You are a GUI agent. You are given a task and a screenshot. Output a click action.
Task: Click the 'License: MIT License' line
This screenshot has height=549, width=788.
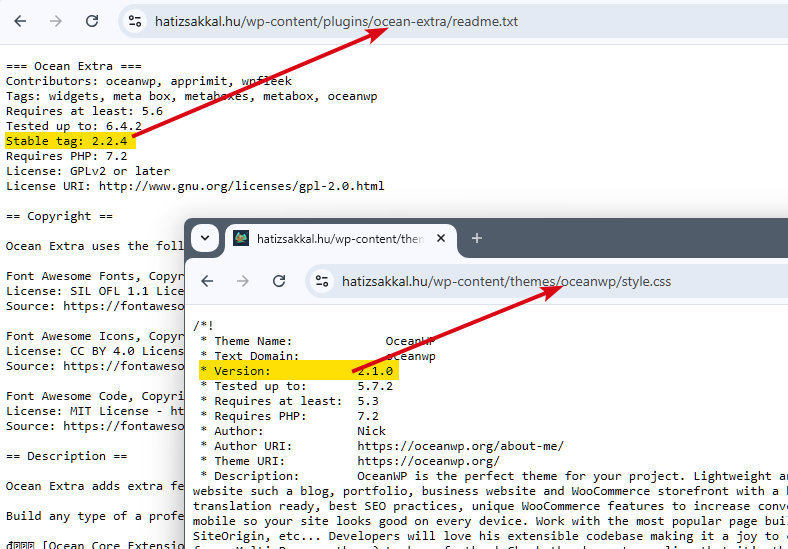95,411
